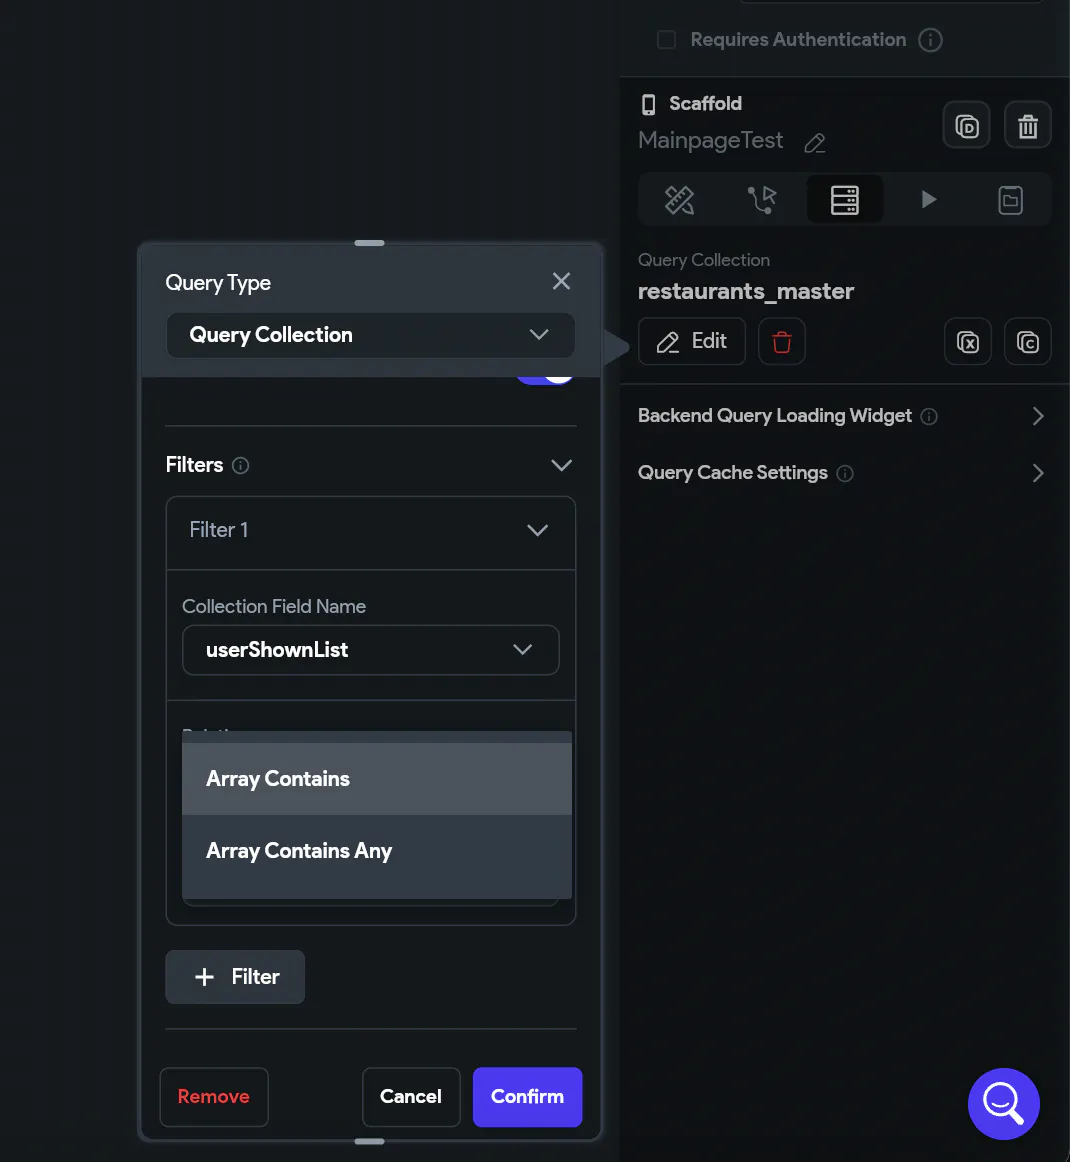Delete the Scaffold widget with trash icon
Screen dimensions: 1070x1162
tap(1028, 125)
